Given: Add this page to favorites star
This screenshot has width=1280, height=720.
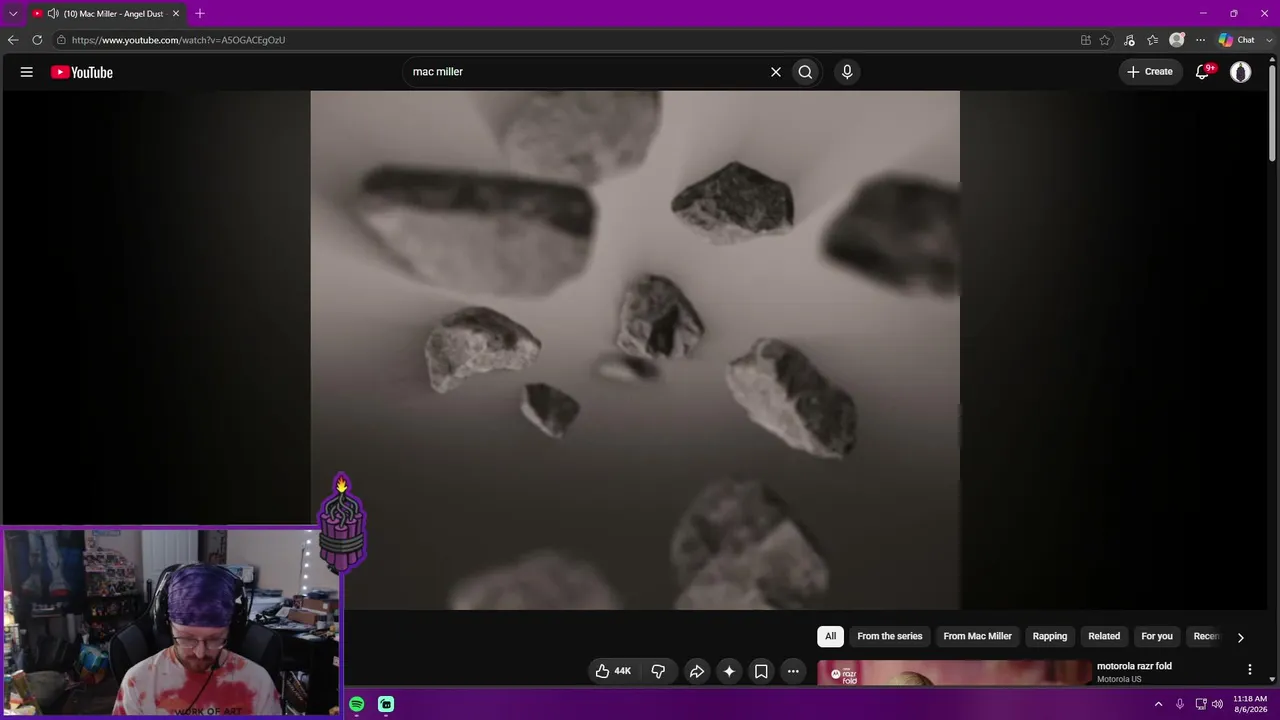Looking at the screenshot, I should [1105, 40].
